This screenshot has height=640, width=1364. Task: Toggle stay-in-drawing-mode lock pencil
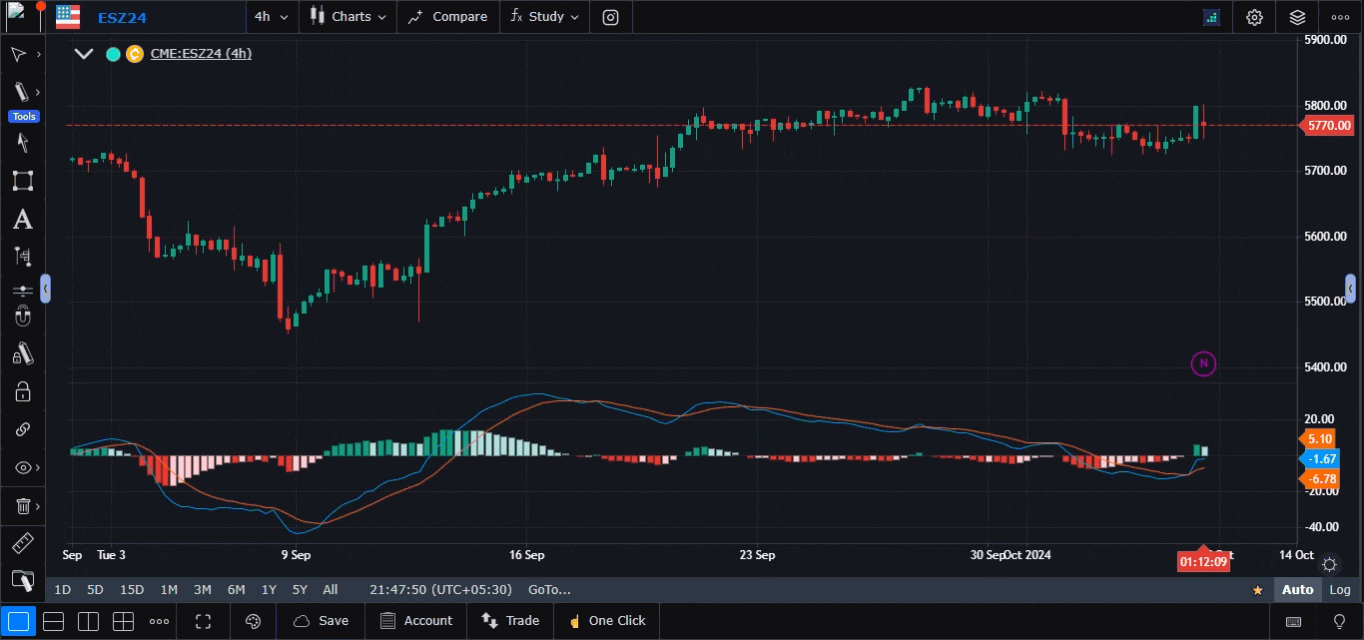tap(22, 354)
